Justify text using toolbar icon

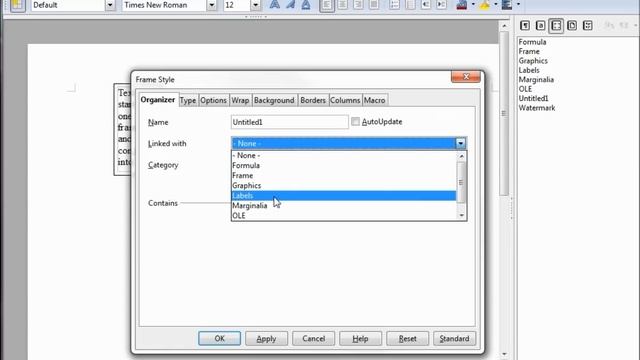pos(373,5)
